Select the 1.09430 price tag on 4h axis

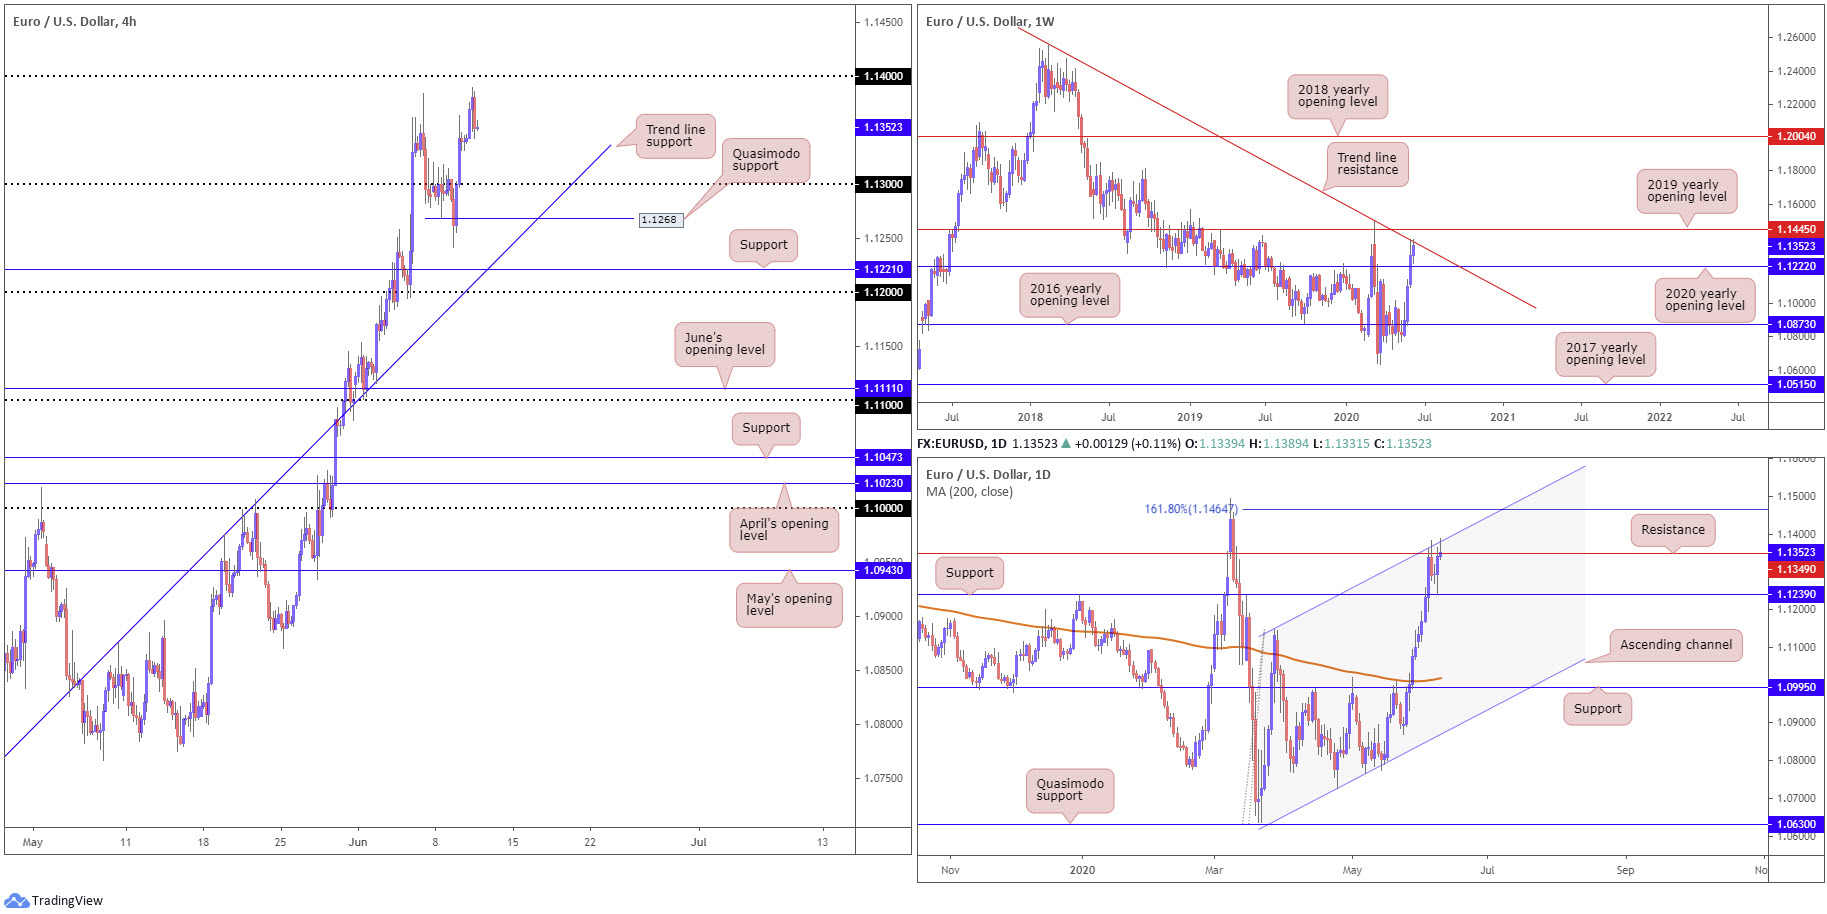click(883, 570)
